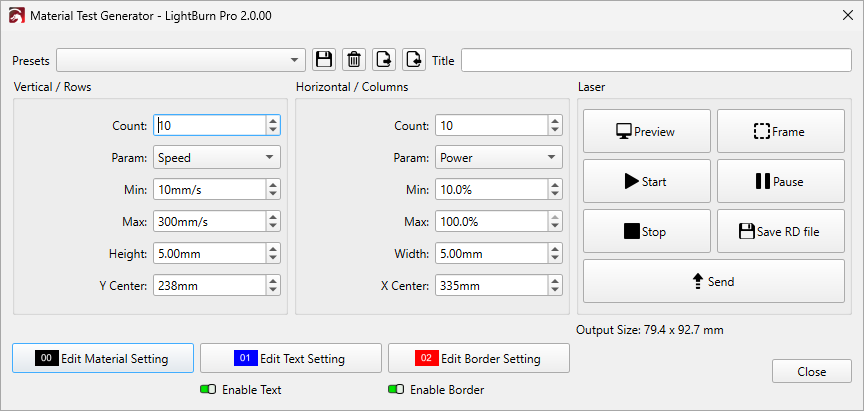The width and height of the screenshot is (864, 411).
Task: Click the delete preset trash icon
Action: 354,60
